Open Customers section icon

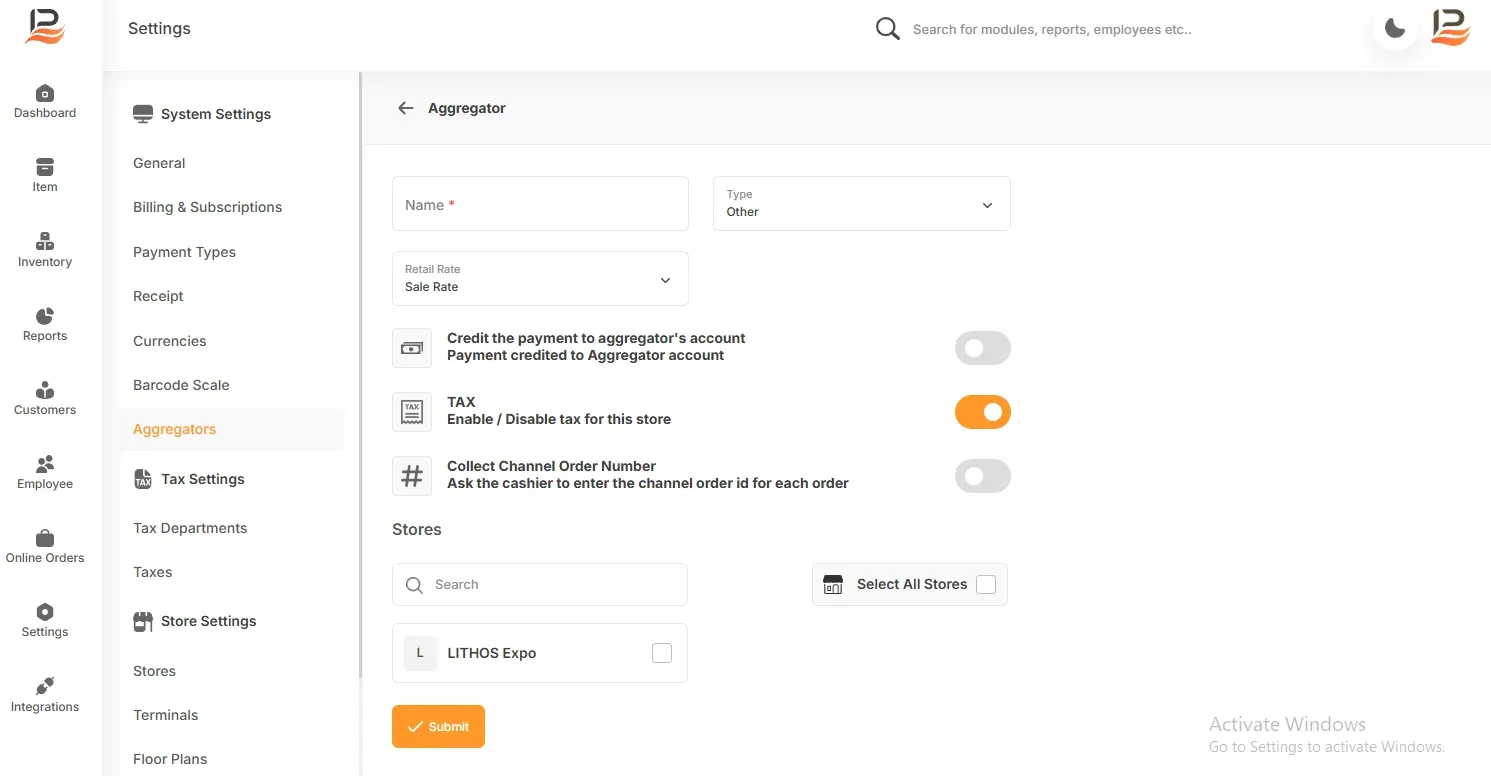coord(45,390)
